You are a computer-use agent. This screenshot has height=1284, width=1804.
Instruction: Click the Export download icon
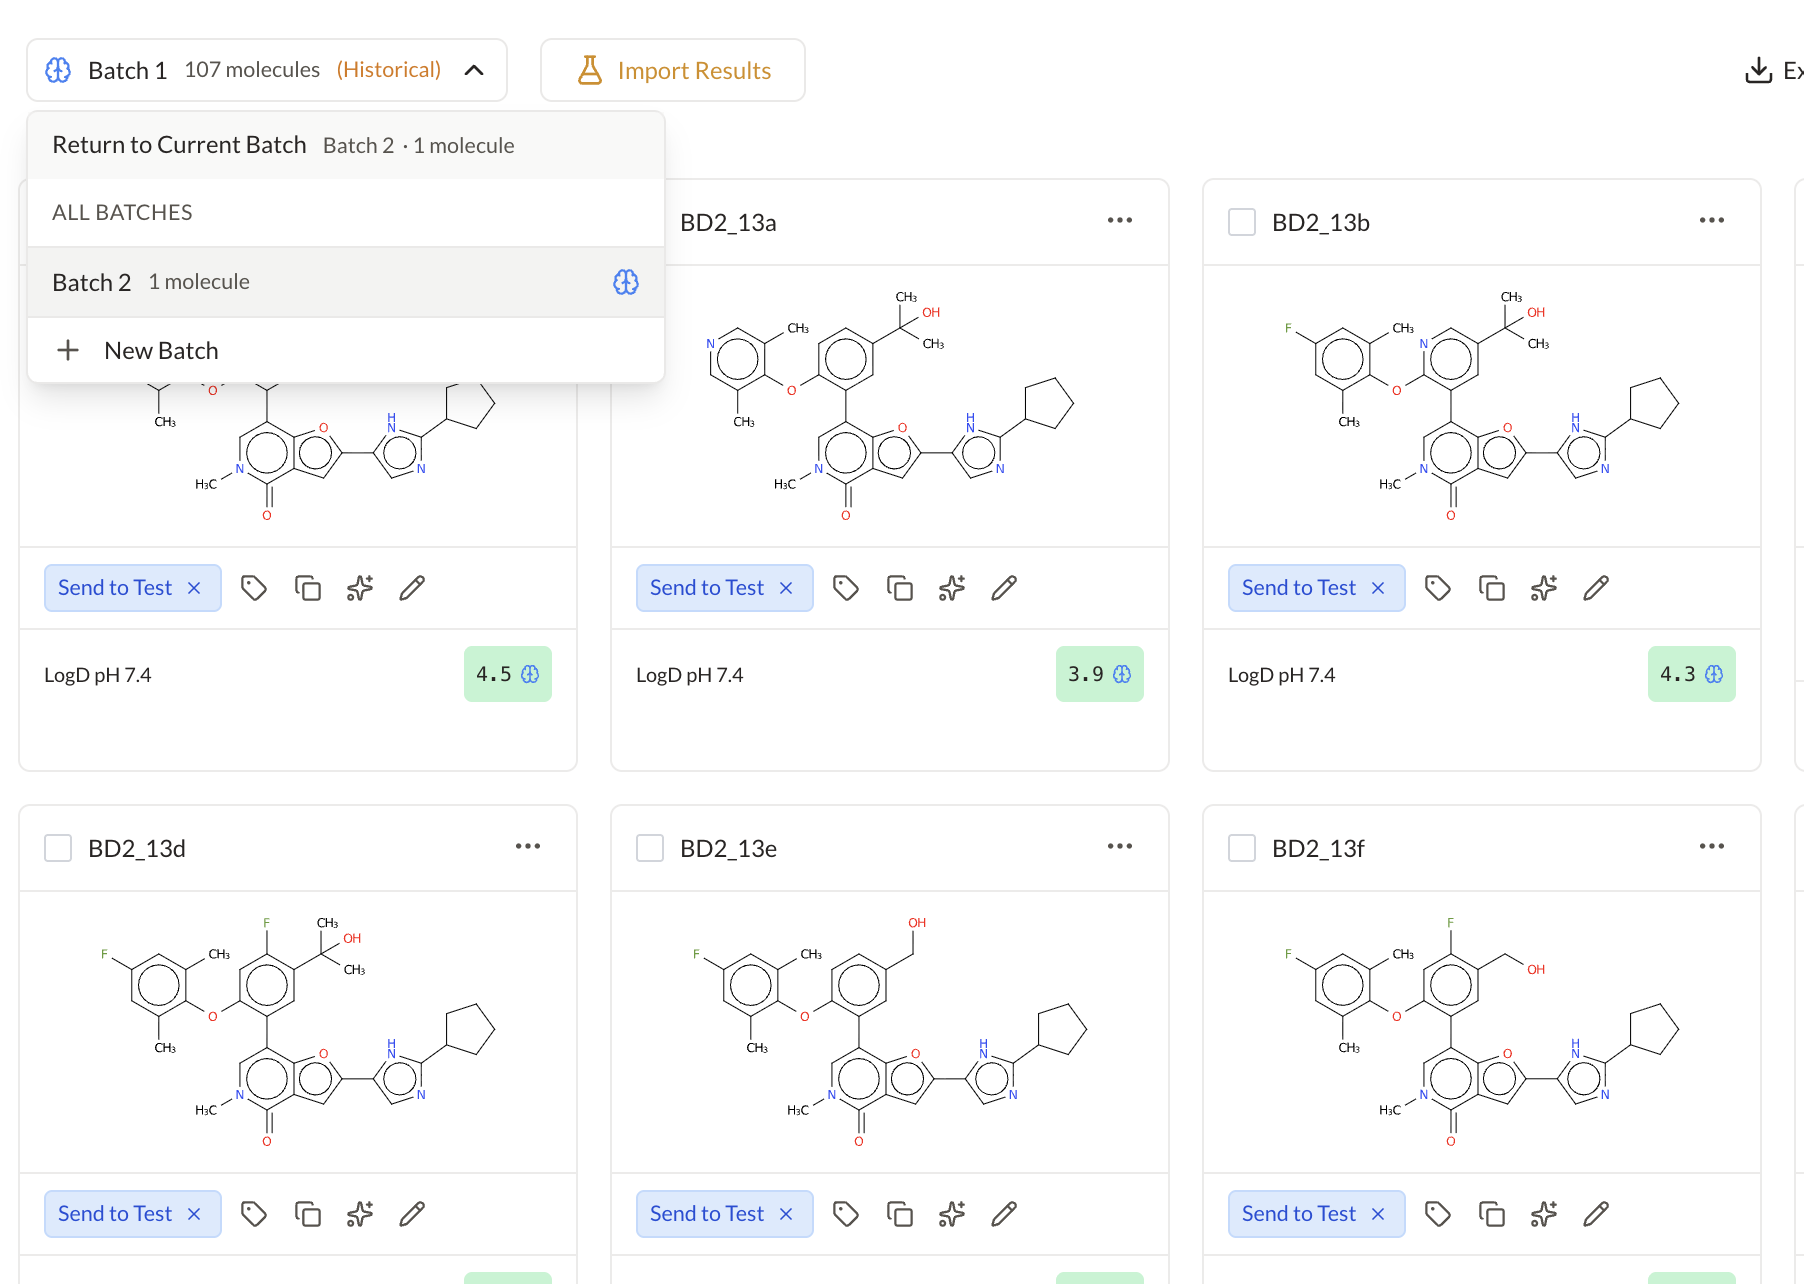pos(1758,70)
